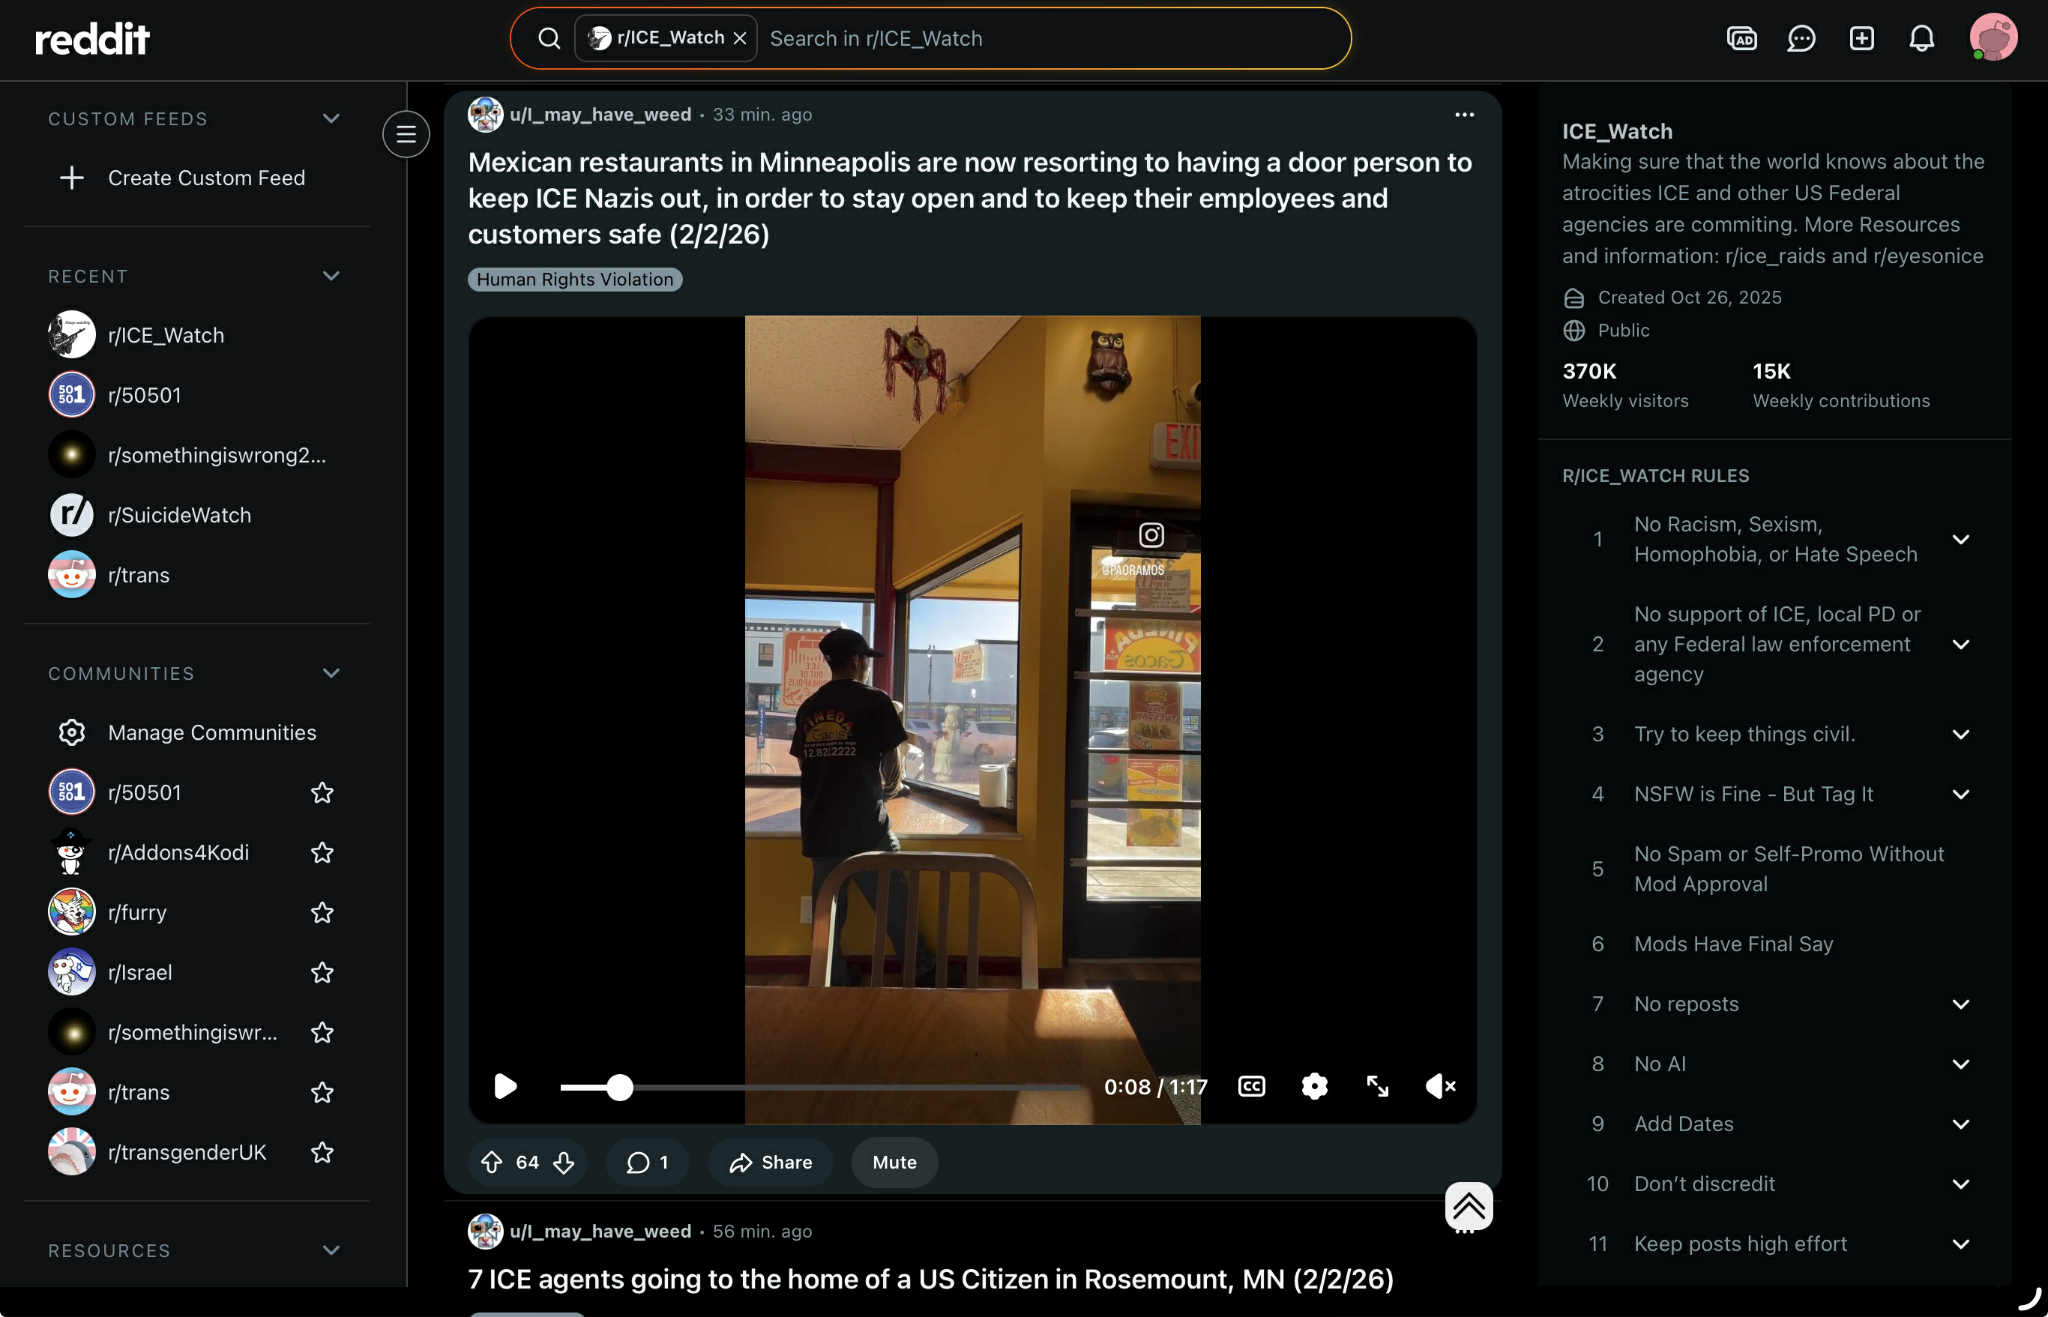Play the video
The height and width of the screenshot is (1317, 2048).
[x=505, y=1086]
